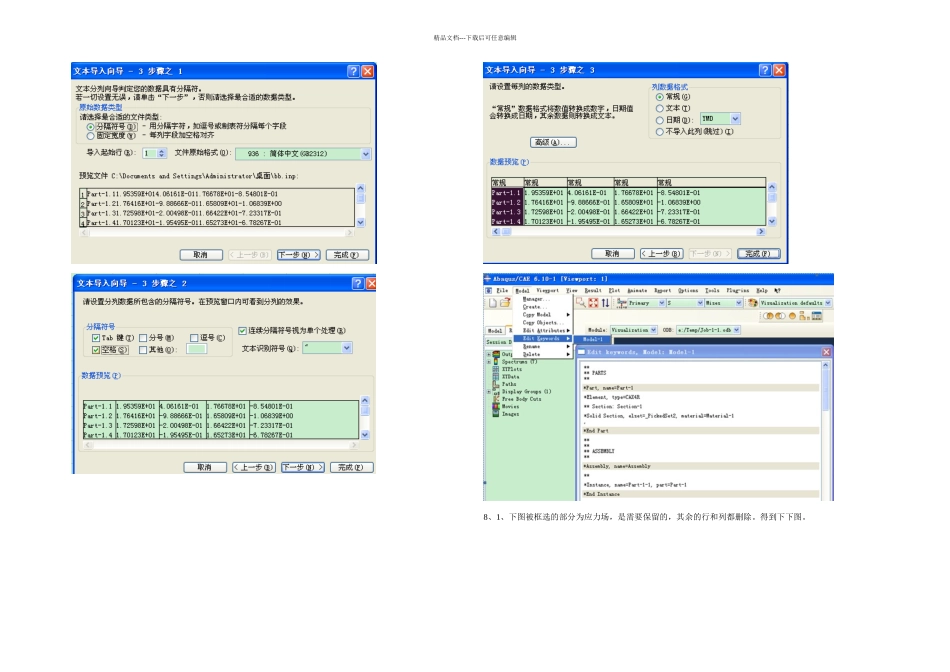Click the context help arrow icon after Help
Screen dimensions: 950x672
coord(777,291)
